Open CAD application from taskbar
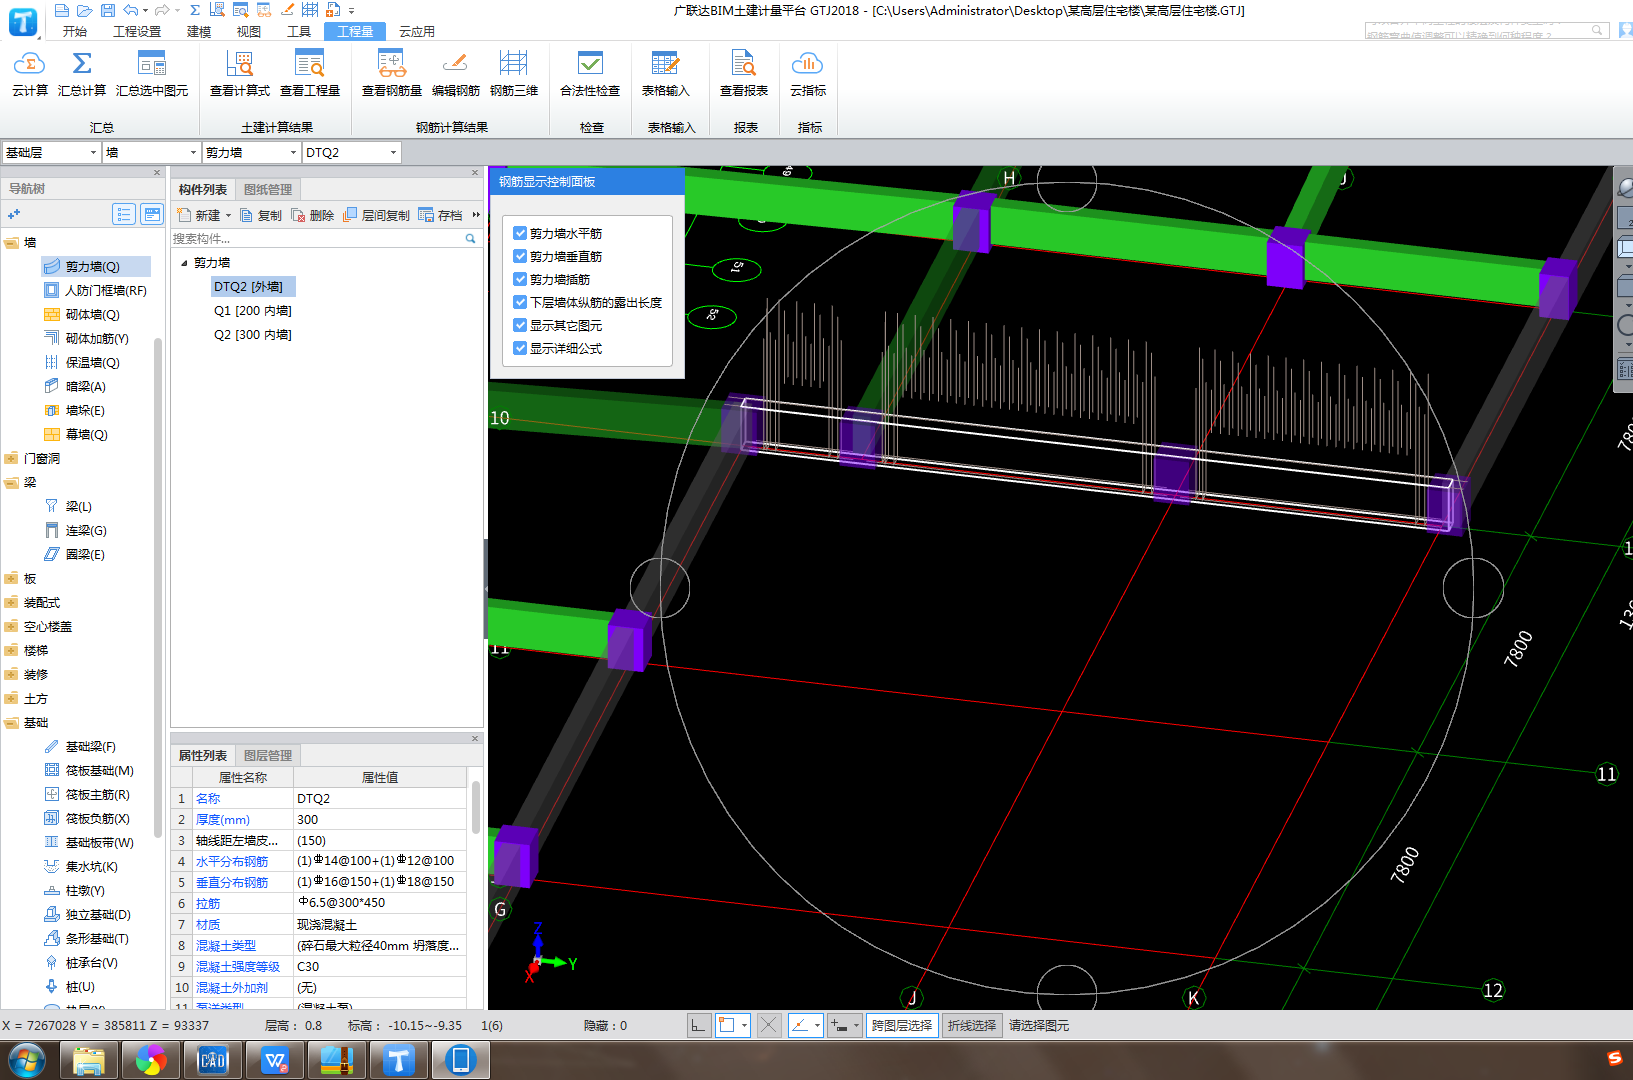1633x1080 pixels. point(213,1060)
